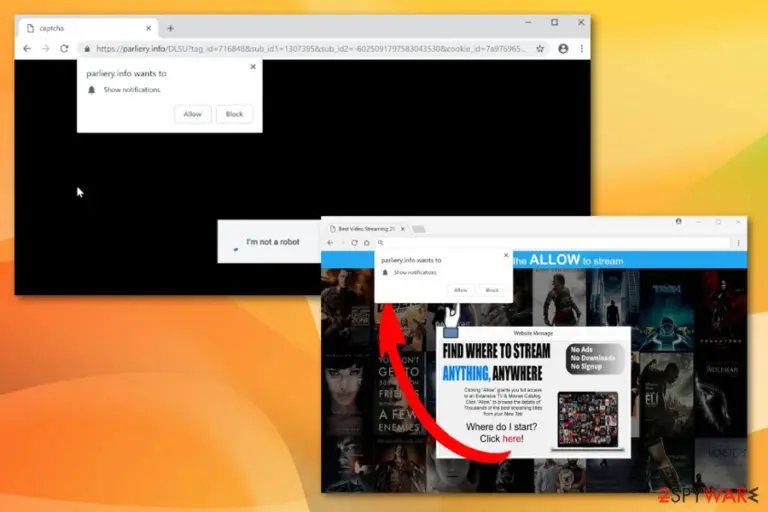
Task: Click the forward arrow in captcha window
Action: coord(46,49)
